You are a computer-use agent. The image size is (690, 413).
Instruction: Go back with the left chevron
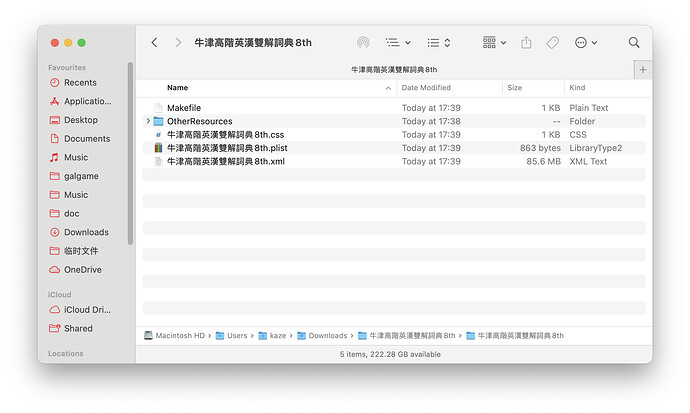tap(154, 43)
